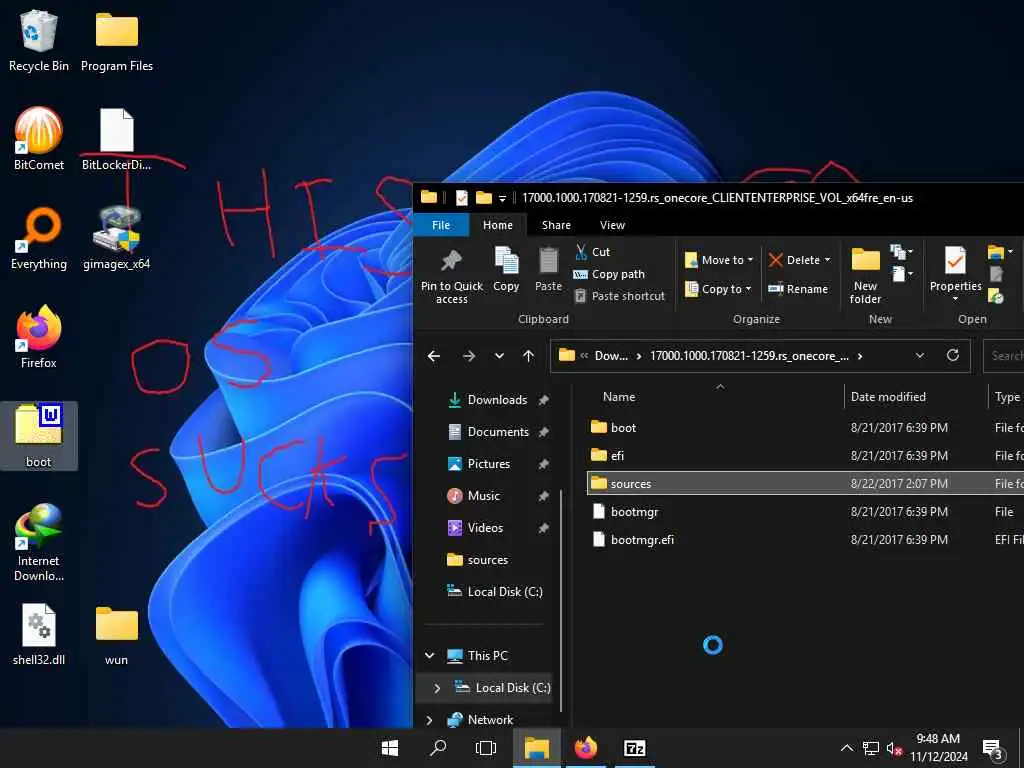Show hidden system tray icons
This screenshot has height=768, width=1024.
point(846,748)
